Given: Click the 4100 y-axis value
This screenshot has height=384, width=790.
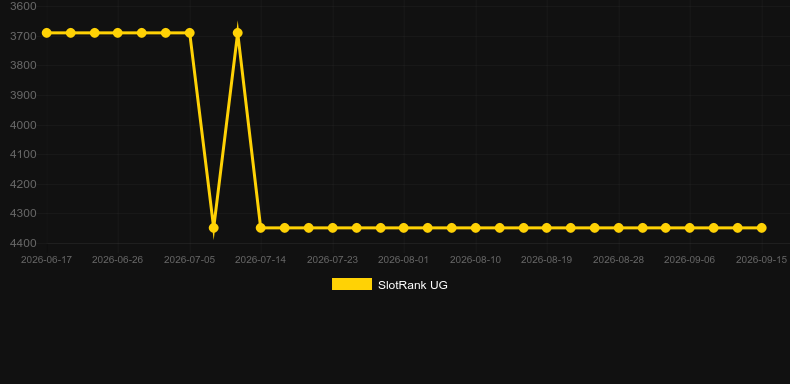Looking at the screenshot, I should pyautogui.click(x=23, y=154).
